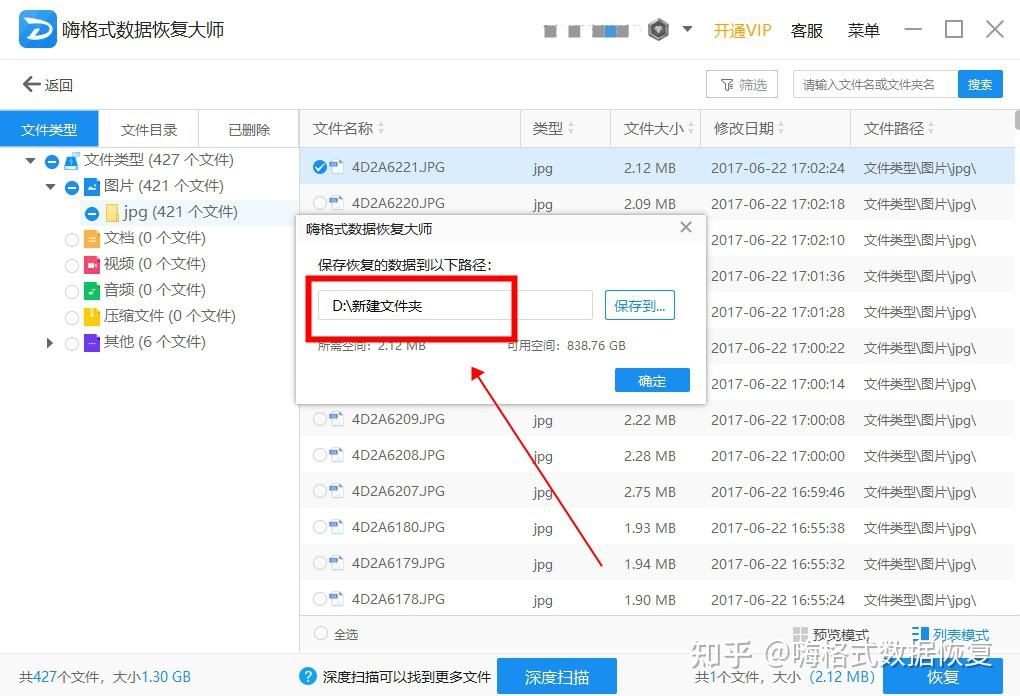Click image icon of 4D2A6180.JPG

pyautogui.click(x=336, y=527)
